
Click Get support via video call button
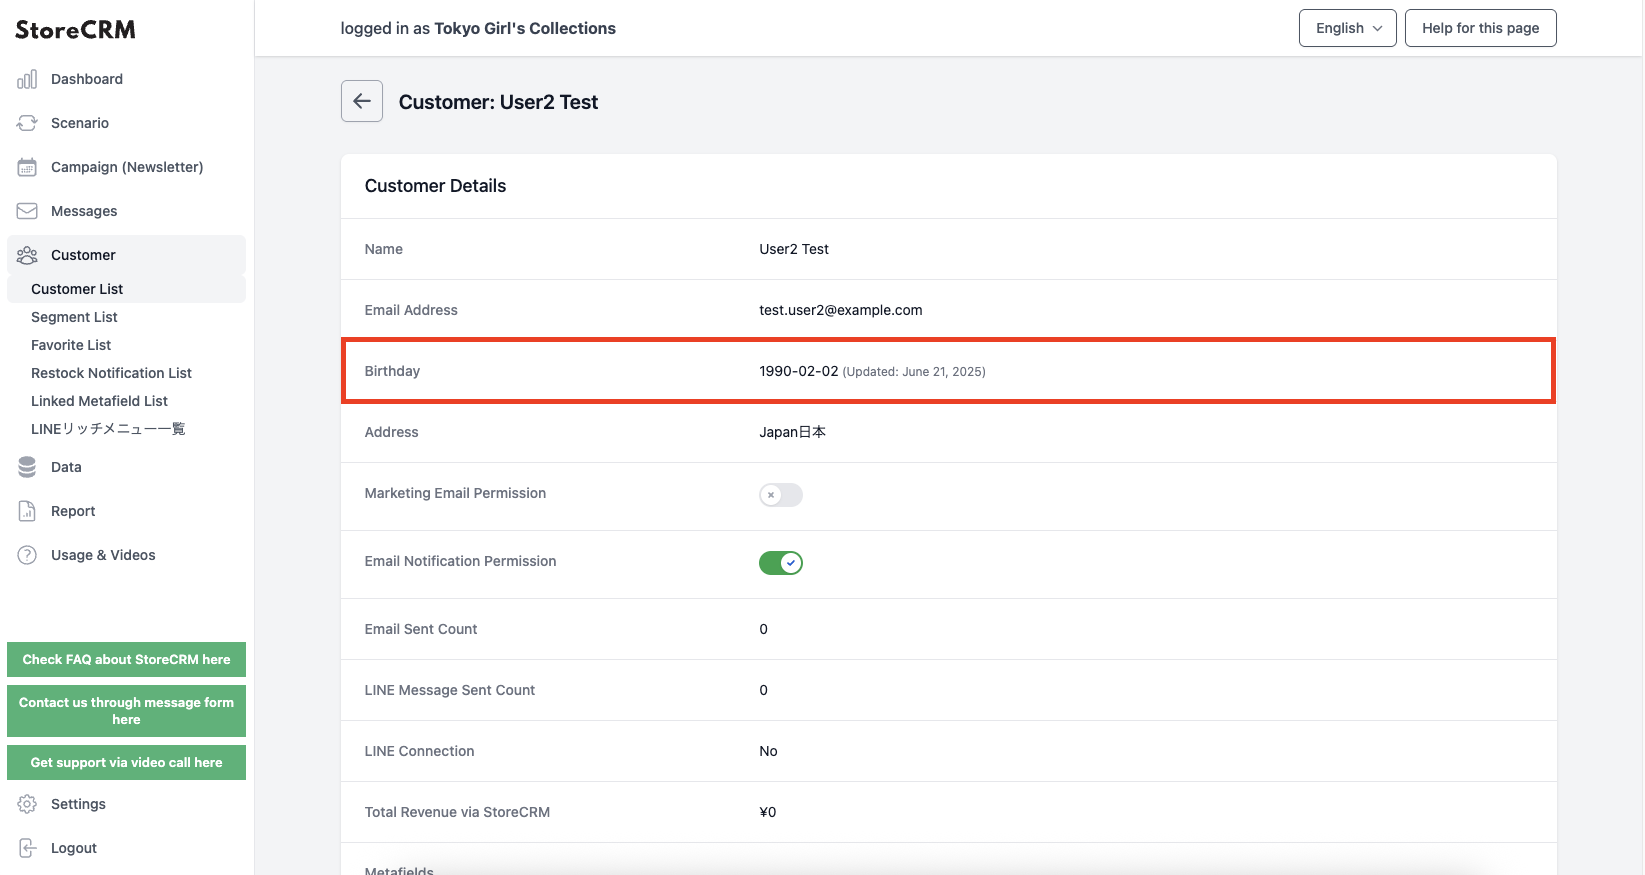tap(126, 763)
